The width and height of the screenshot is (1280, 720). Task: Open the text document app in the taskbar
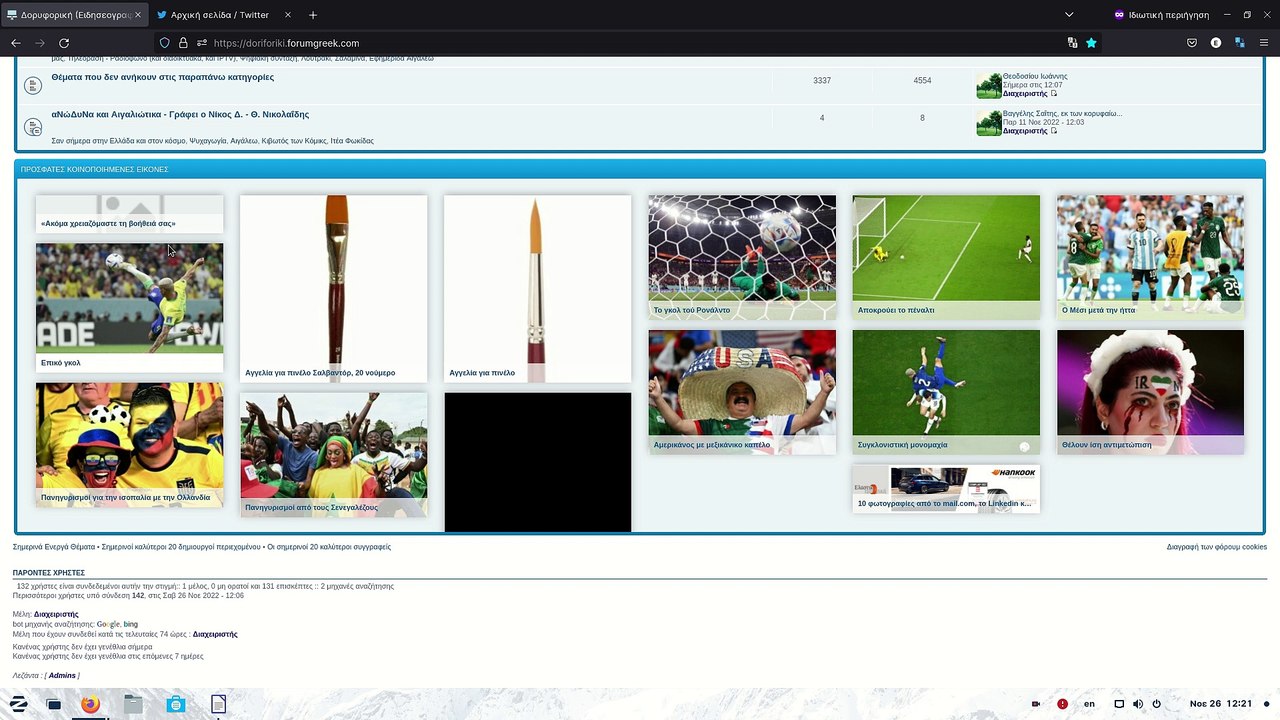click(219, 704)
